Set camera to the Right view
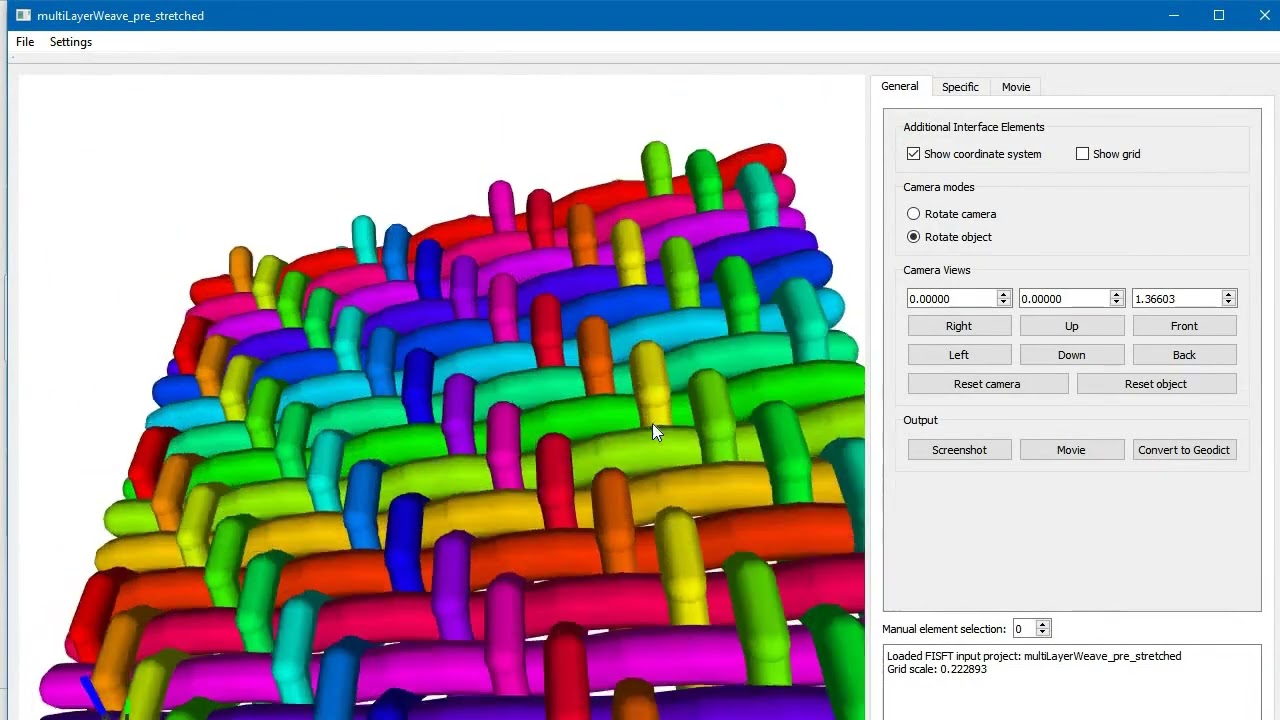 tap(959, 326)
